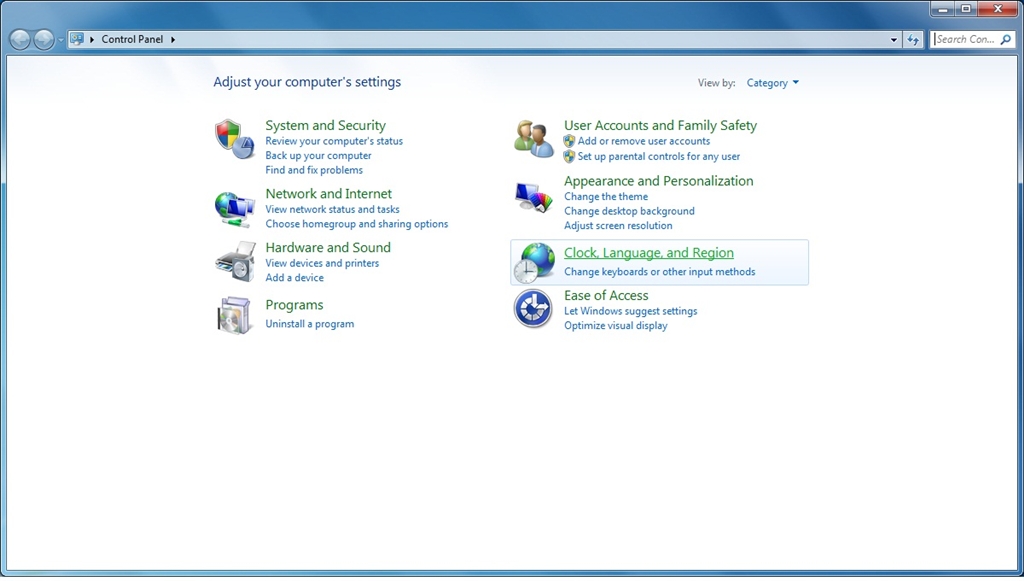Image resolution: width=1024 pixels, height=581 pixels.
Task: Click the User Accounts people icon
Action: click(x=534, y=139)
